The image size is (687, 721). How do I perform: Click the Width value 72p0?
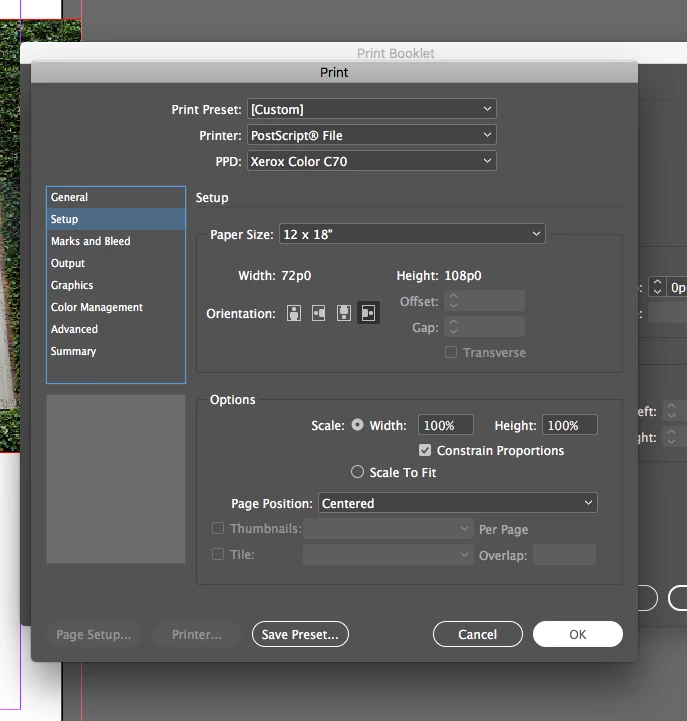pos(296,275)
